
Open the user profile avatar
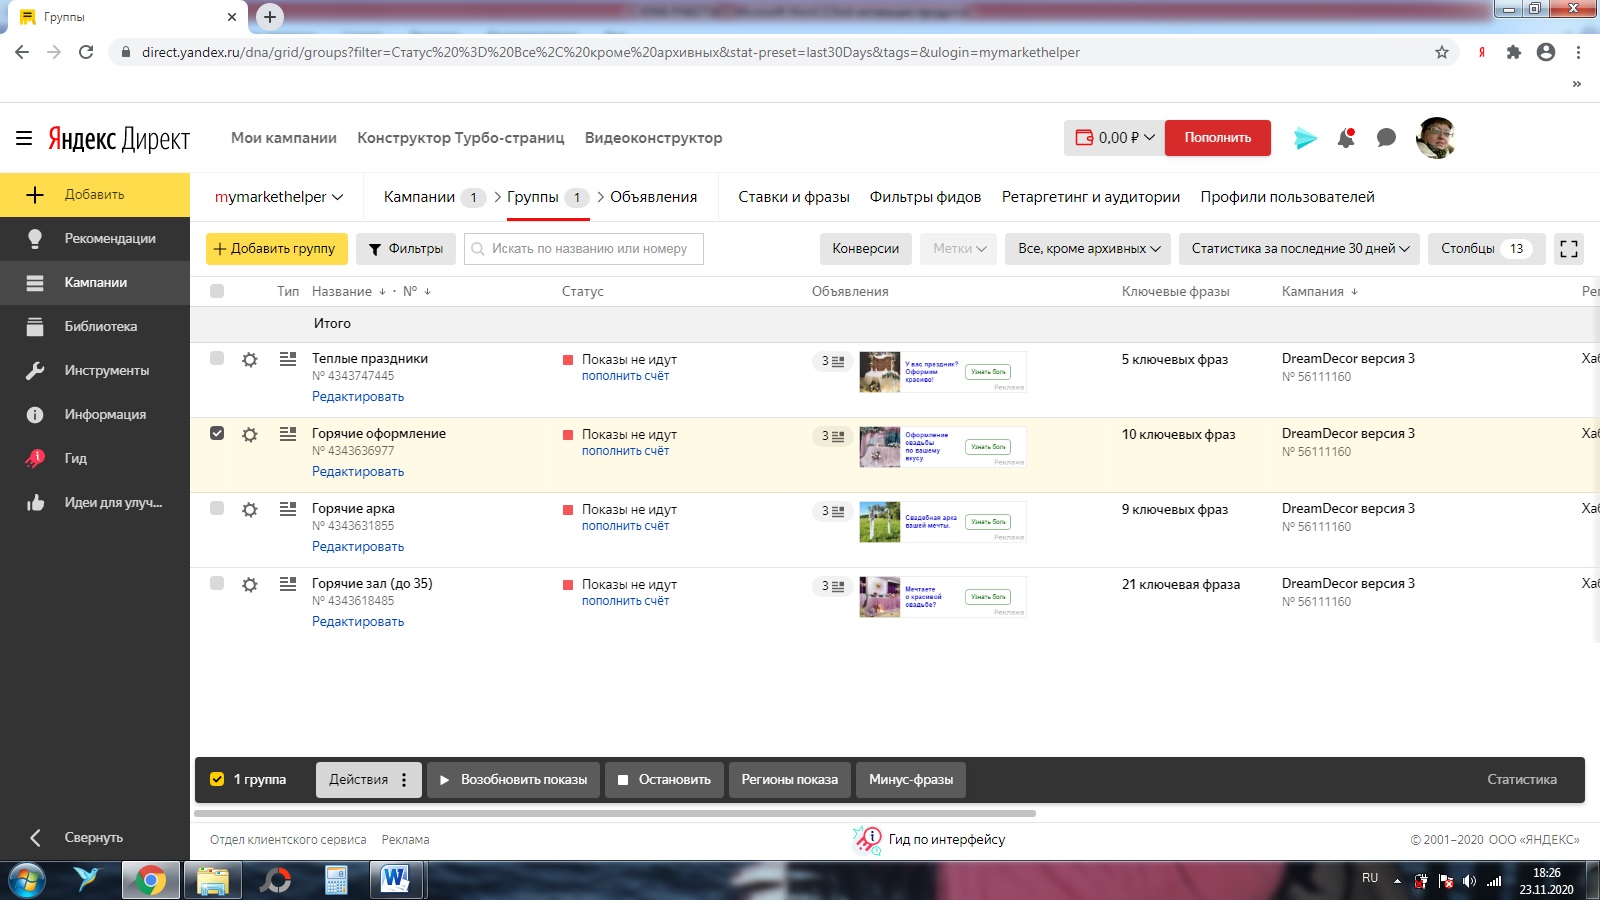[1436, 138]
